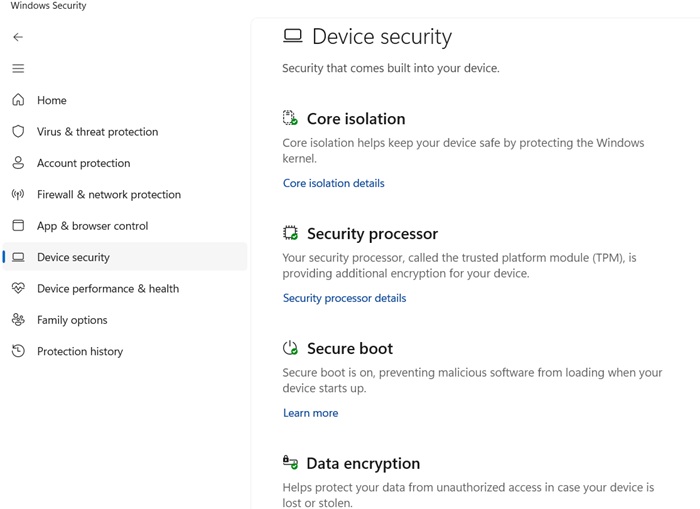This screenshot has width=700, height=509.
Task: Open Security processor details link
Action: point(345,298)
